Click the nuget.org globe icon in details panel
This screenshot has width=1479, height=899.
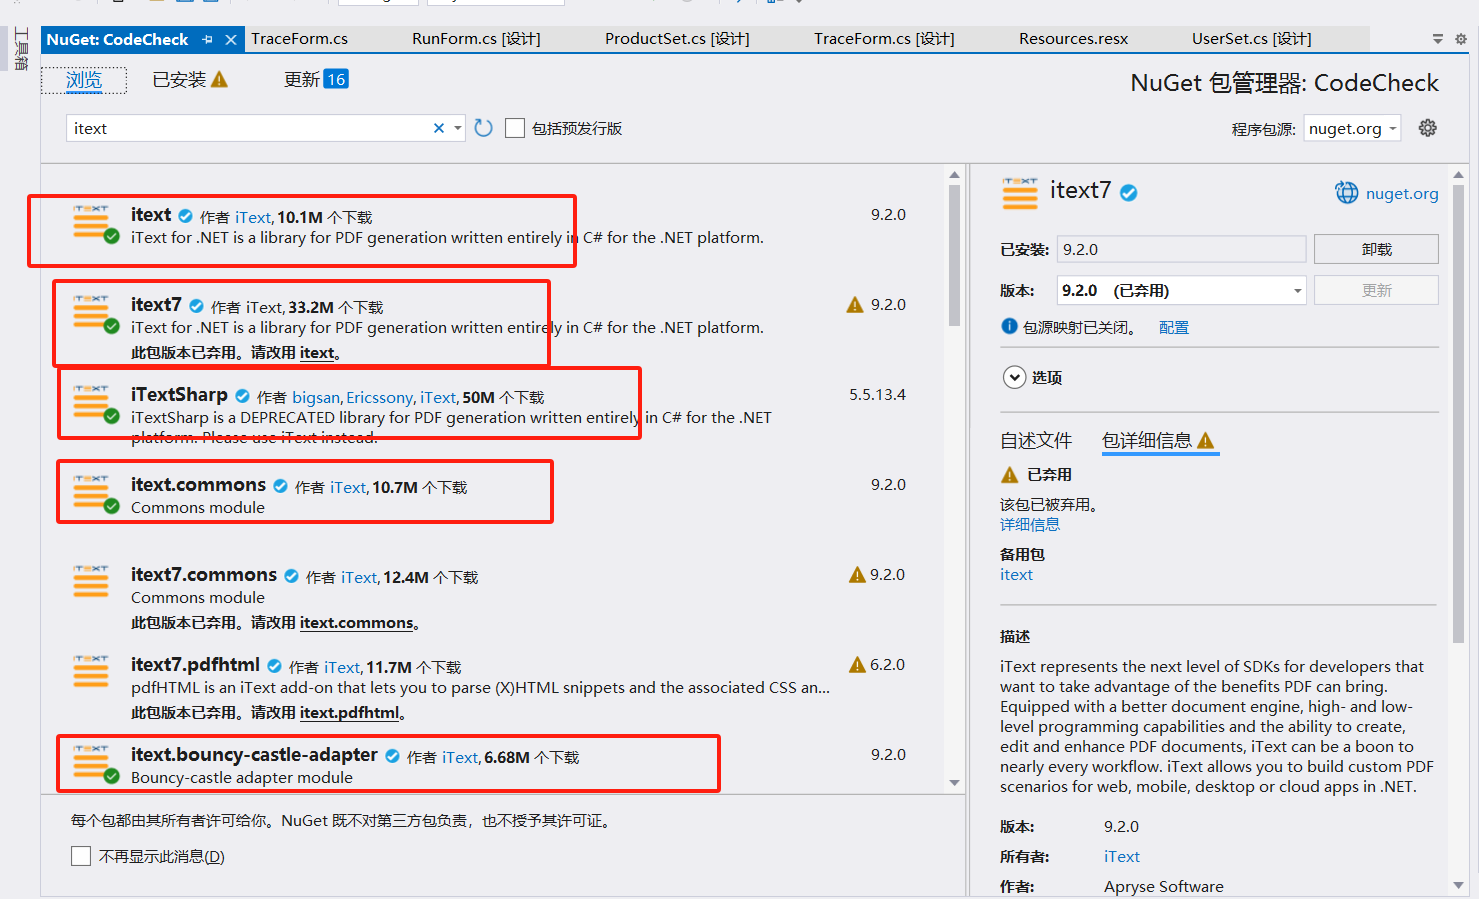click(1346, 192)
